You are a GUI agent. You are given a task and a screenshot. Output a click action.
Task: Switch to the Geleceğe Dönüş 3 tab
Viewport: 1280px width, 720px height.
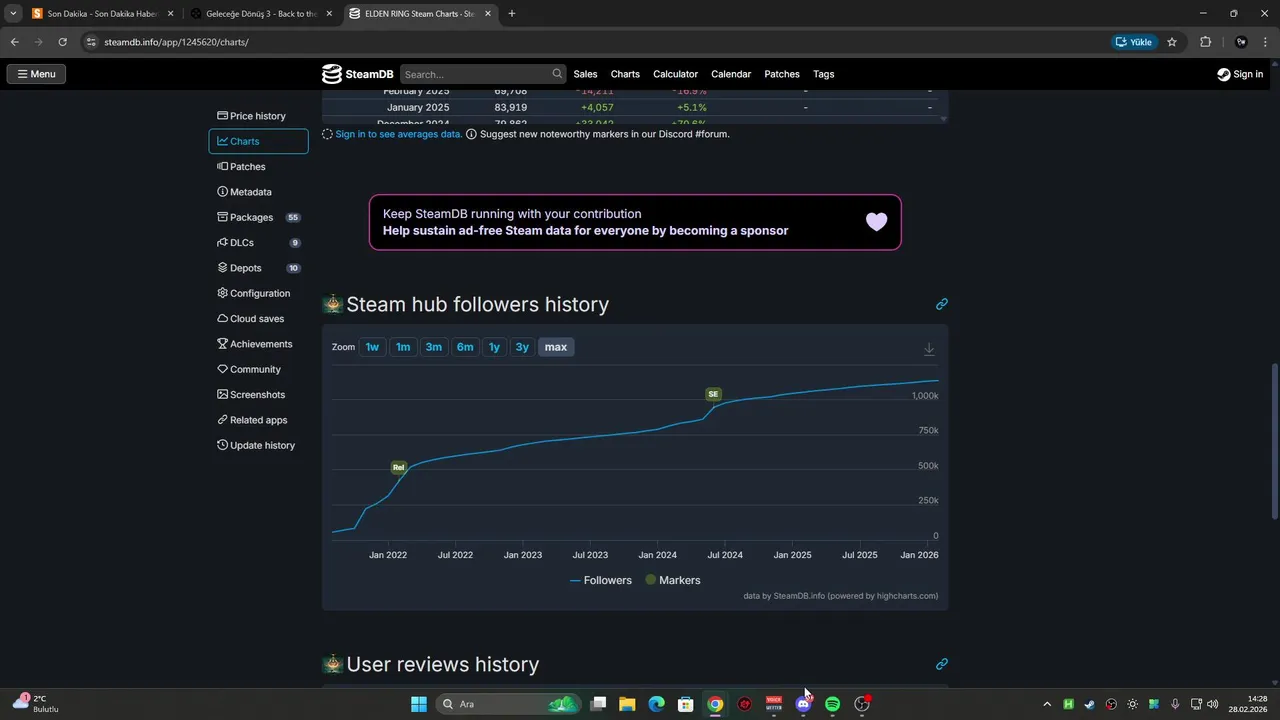point(261,14)
